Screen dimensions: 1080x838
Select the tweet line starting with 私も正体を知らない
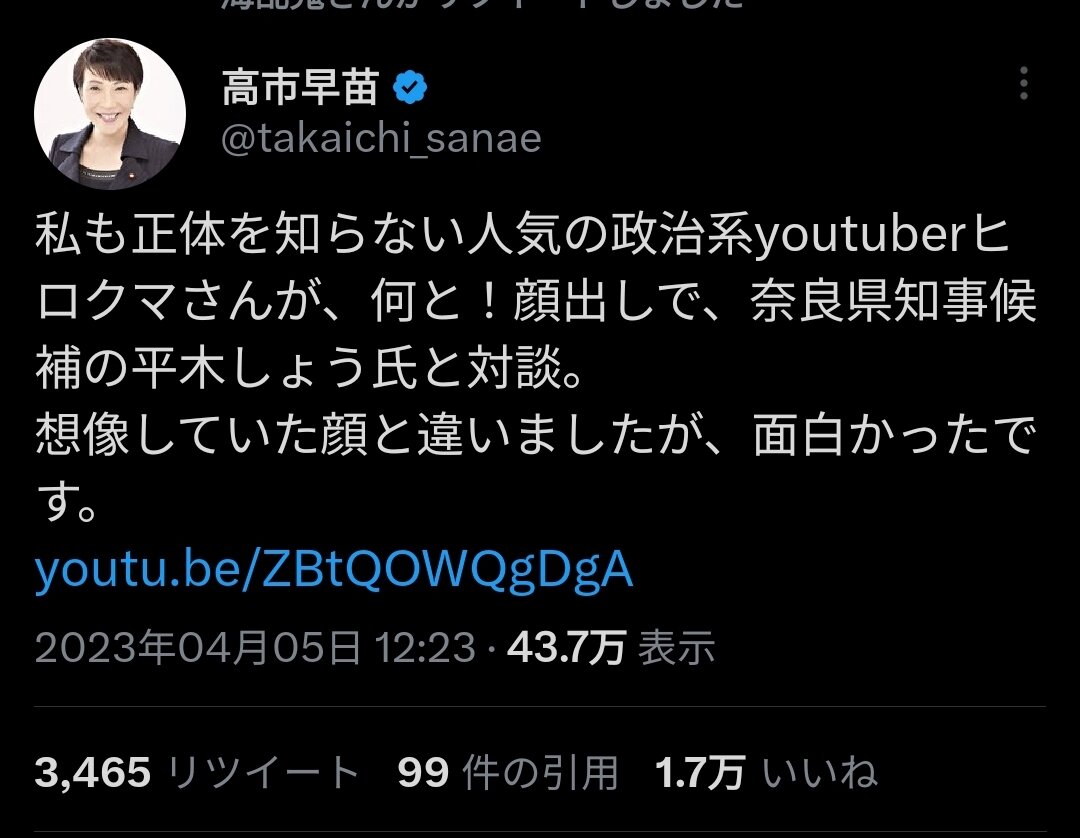(x=522, y=235)
